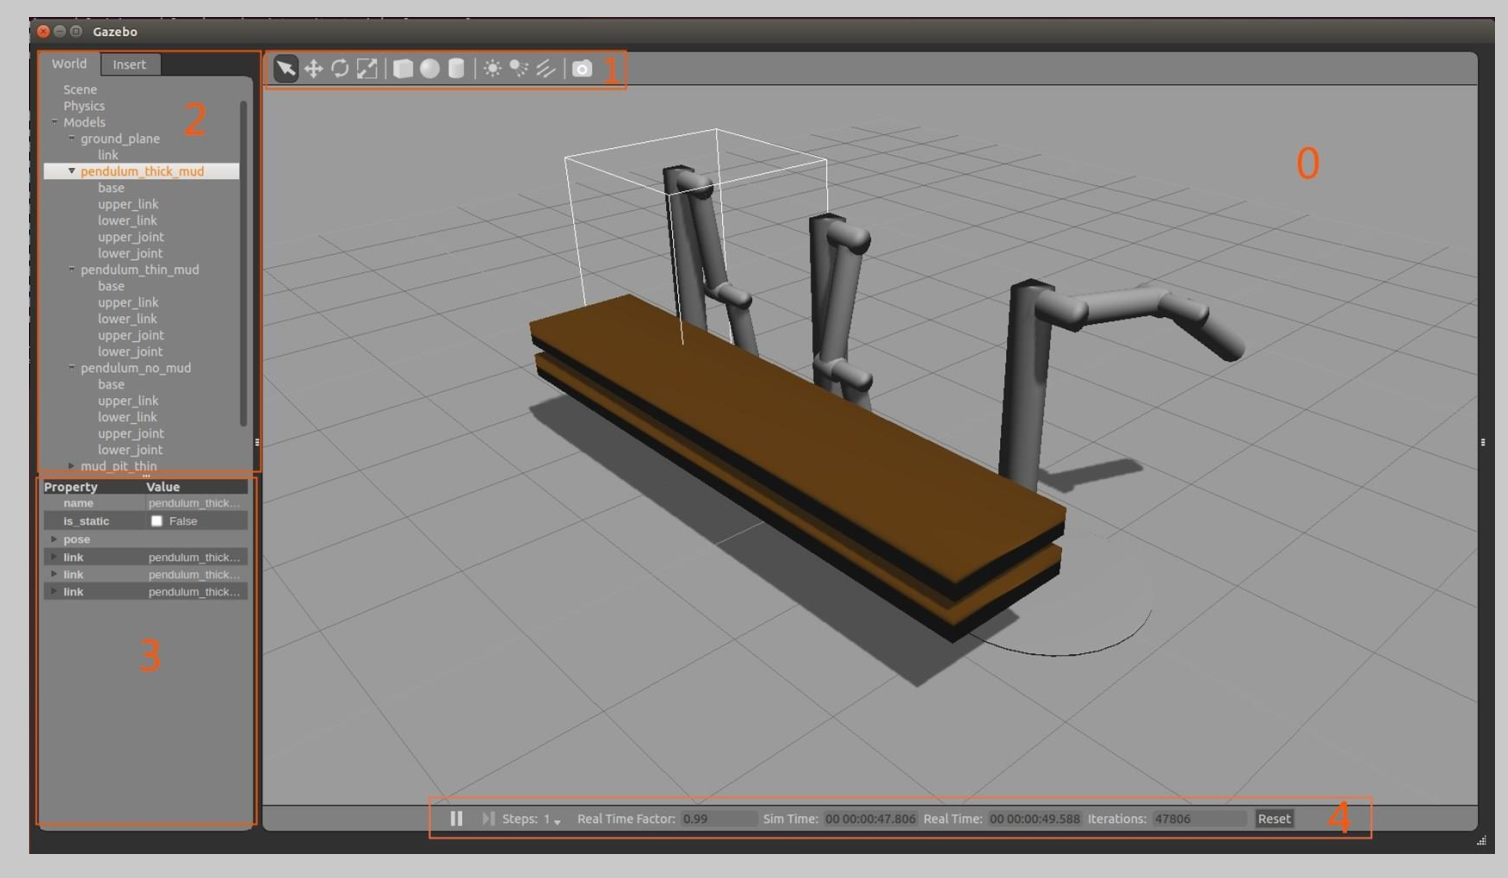Select Scene in the World tree
Screen dimensions: 1508x878
(80, 89)
